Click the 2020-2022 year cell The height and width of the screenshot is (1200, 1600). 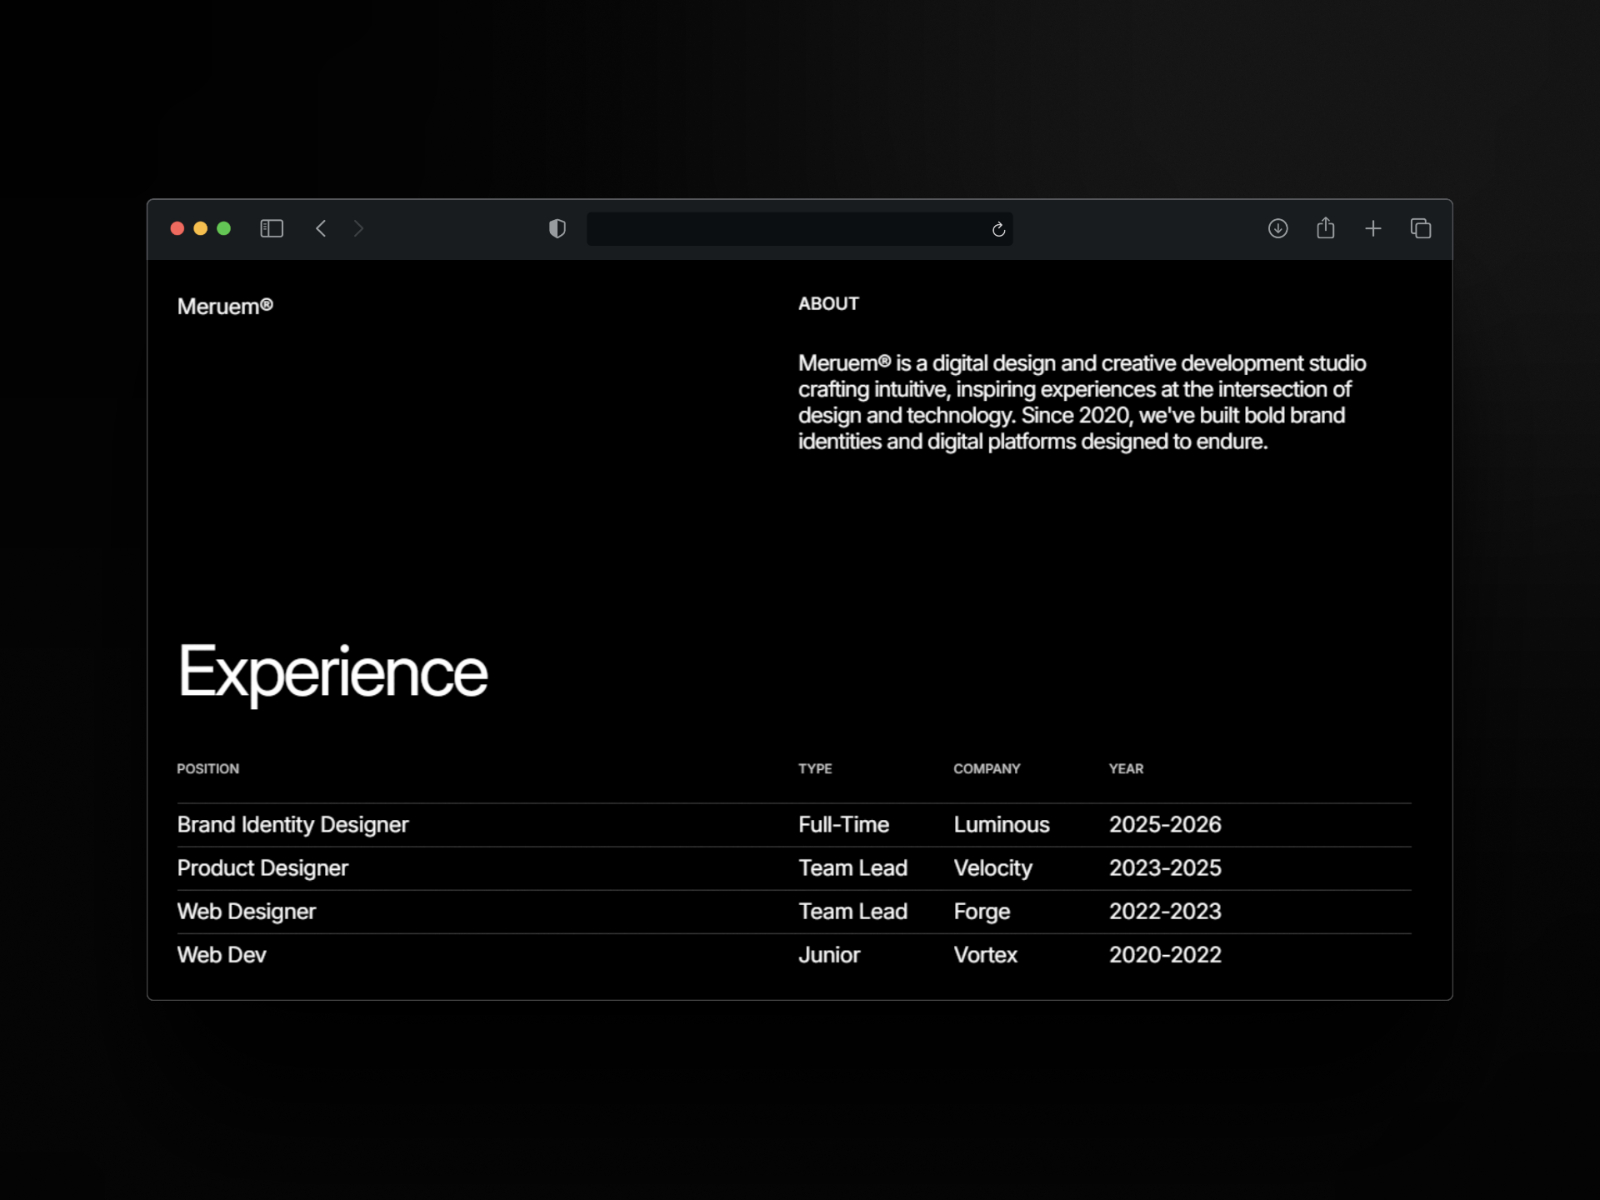(1165, 955)
